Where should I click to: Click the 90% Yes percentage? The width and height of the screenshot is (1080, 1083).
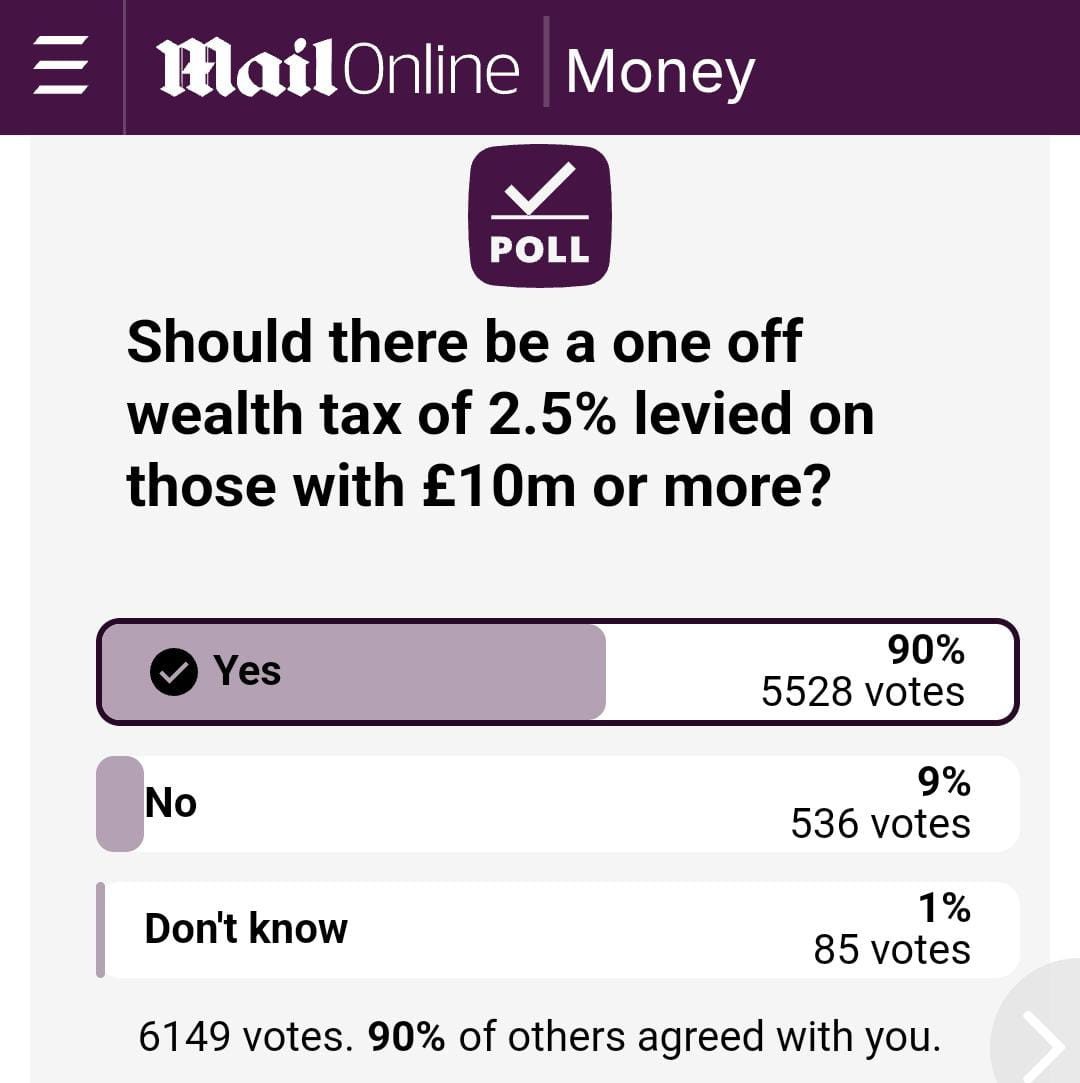coord(926,650)
